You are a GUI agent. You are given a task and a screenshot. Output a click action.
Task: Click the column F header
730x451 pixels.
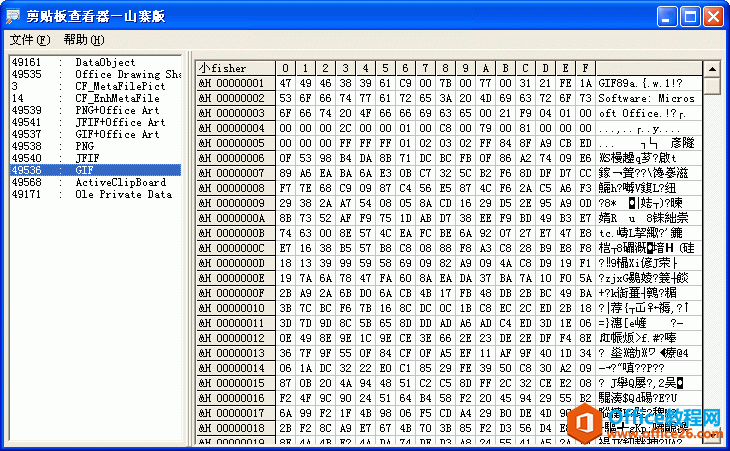point(586,68)
